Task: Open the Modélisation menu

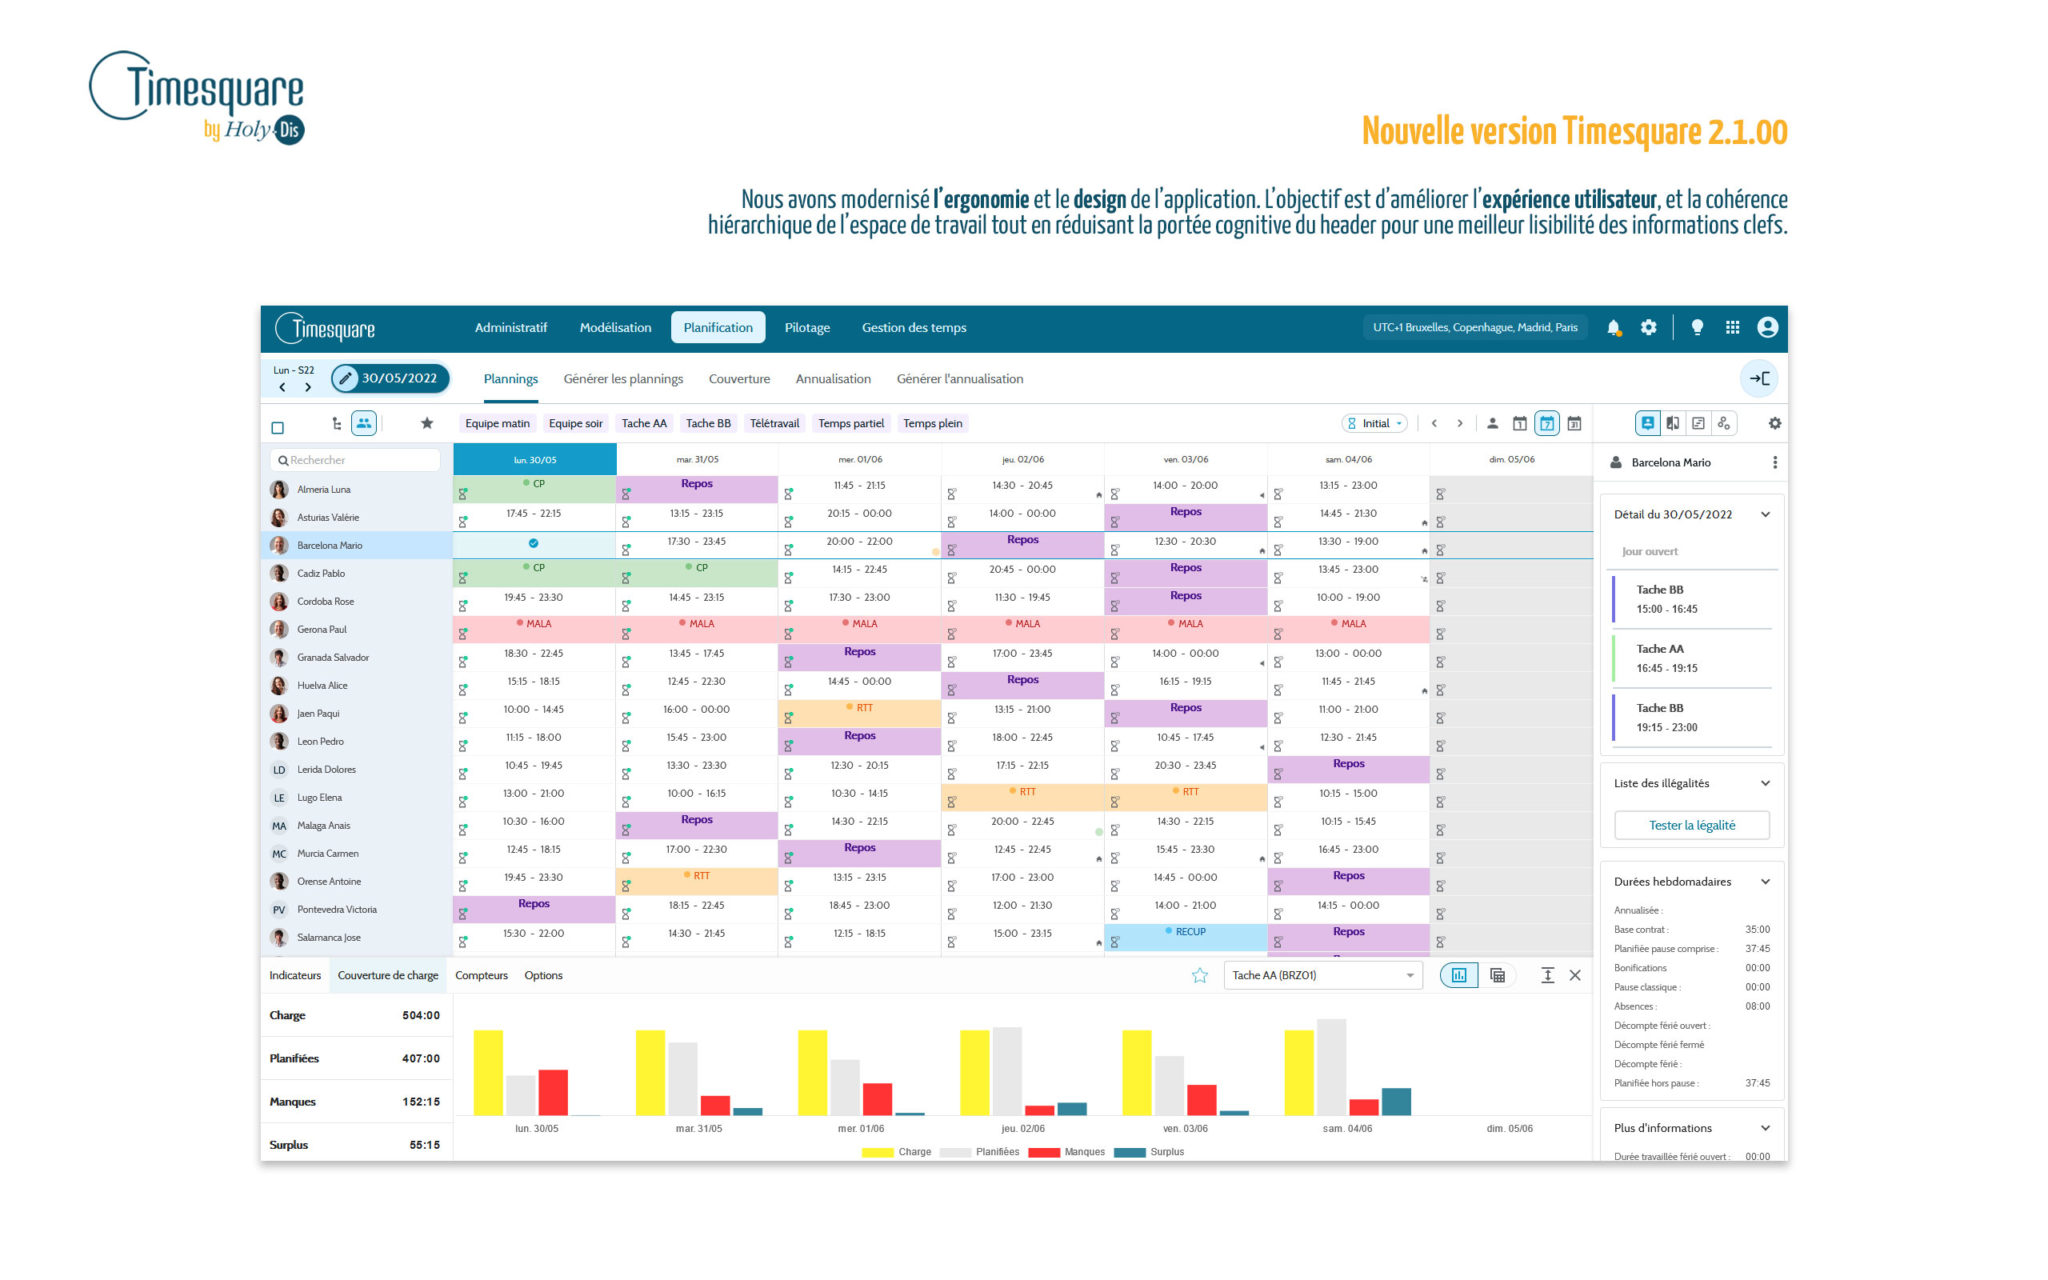Action: [x=615, y=327]
